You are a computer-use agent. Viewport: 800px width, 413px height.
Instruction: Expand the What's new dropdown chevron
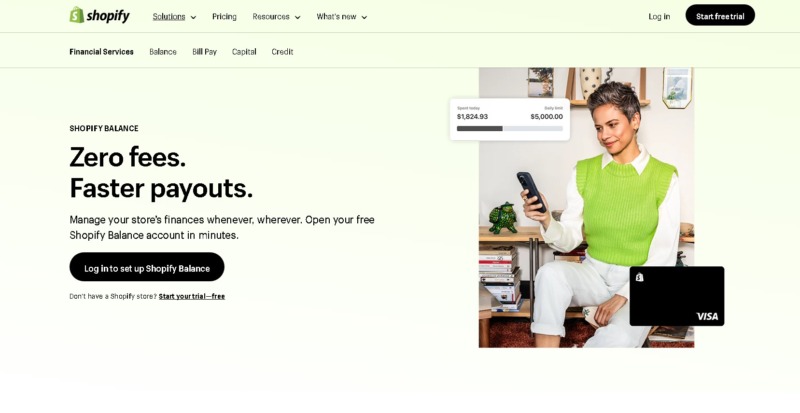click(x=364, y=17)
